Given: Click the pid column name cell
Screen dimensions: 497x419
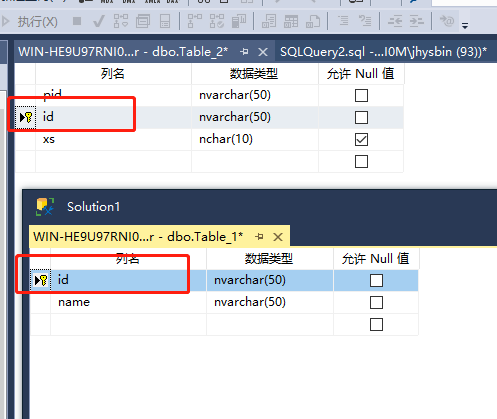Looking at the screenshot, I should pyautogui.click(x=113, y=95).
